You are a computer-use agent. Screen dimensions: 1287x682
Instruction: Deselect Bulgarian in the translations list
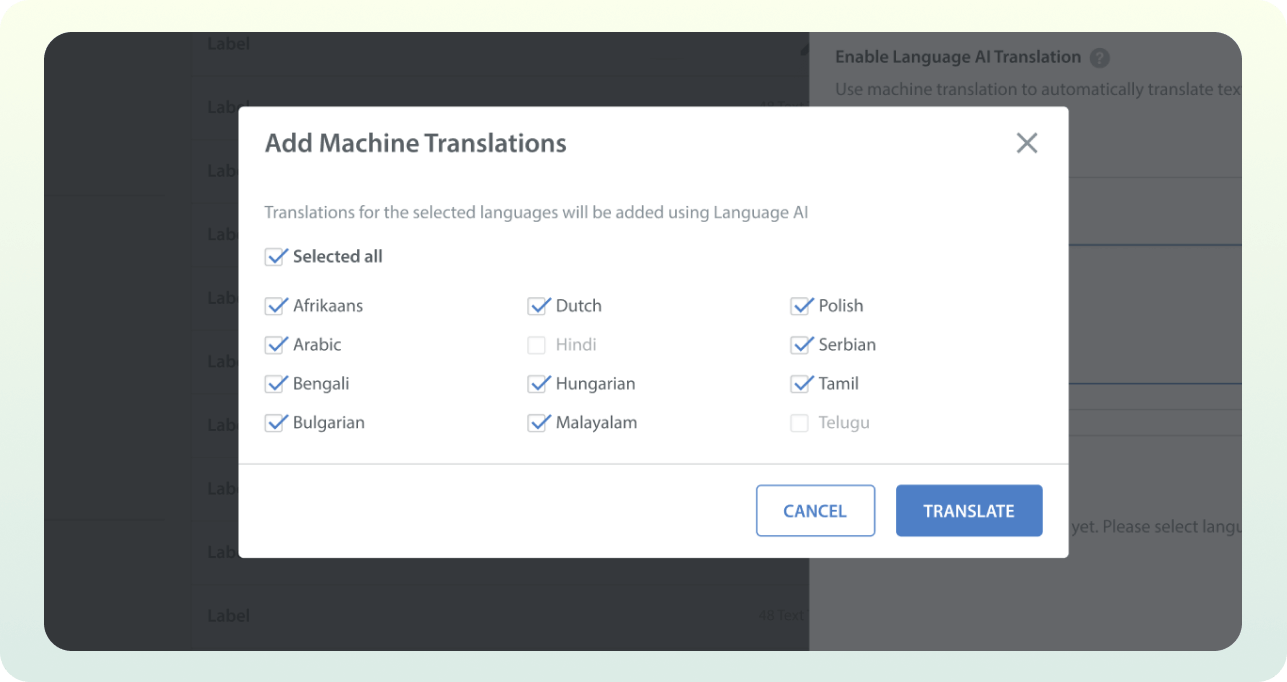[276, 423]
